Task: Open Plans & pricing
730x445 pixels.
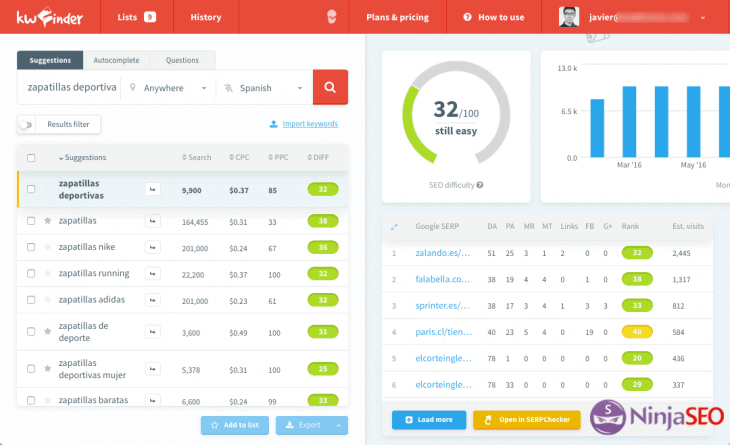Action: click(398, 17)
